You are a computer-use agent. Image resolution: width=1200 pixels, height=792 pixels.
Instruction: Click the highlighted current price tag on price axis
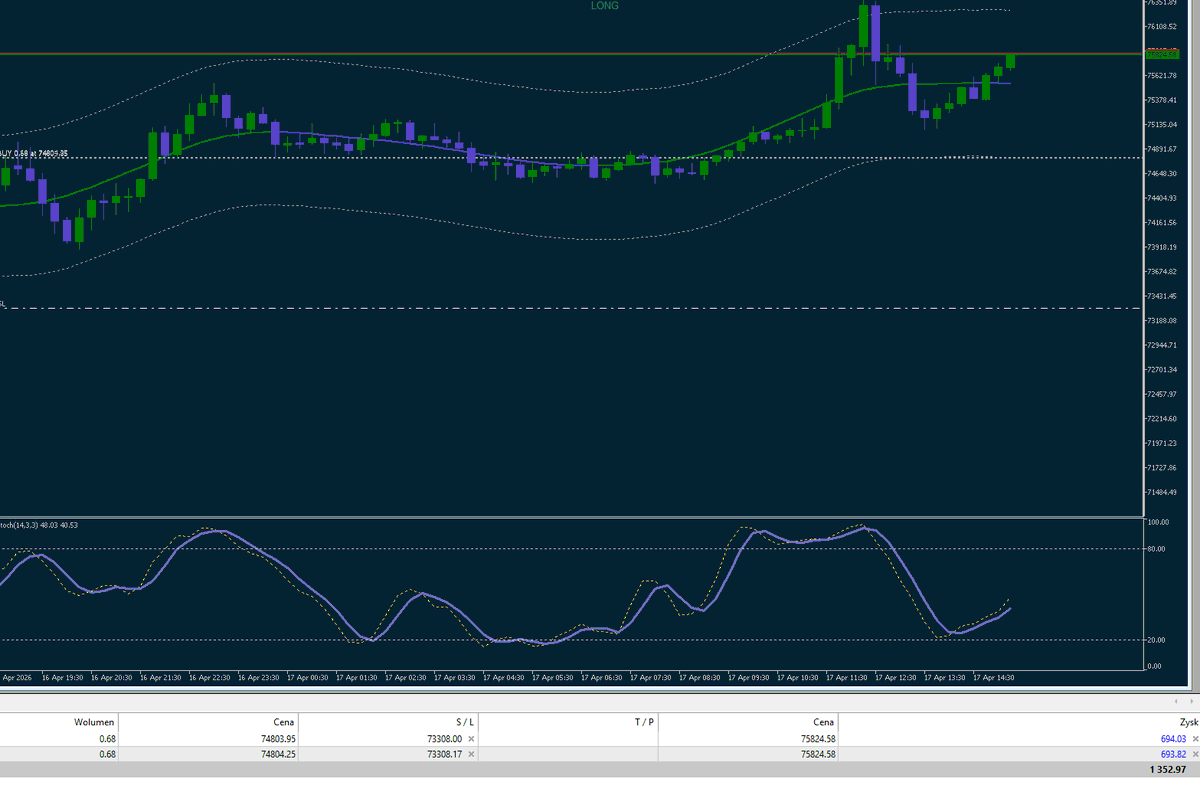click(x=1163, y=56)
